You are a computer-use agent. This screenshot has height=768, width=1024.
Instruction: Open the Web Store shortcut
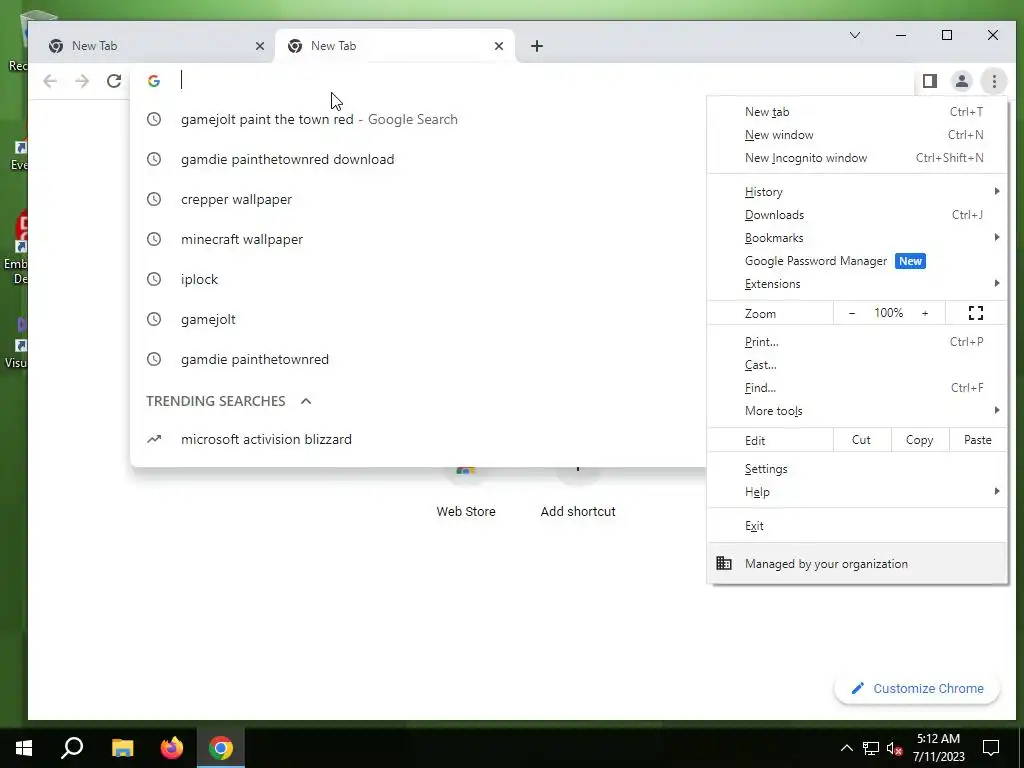(x=466, y=496)
